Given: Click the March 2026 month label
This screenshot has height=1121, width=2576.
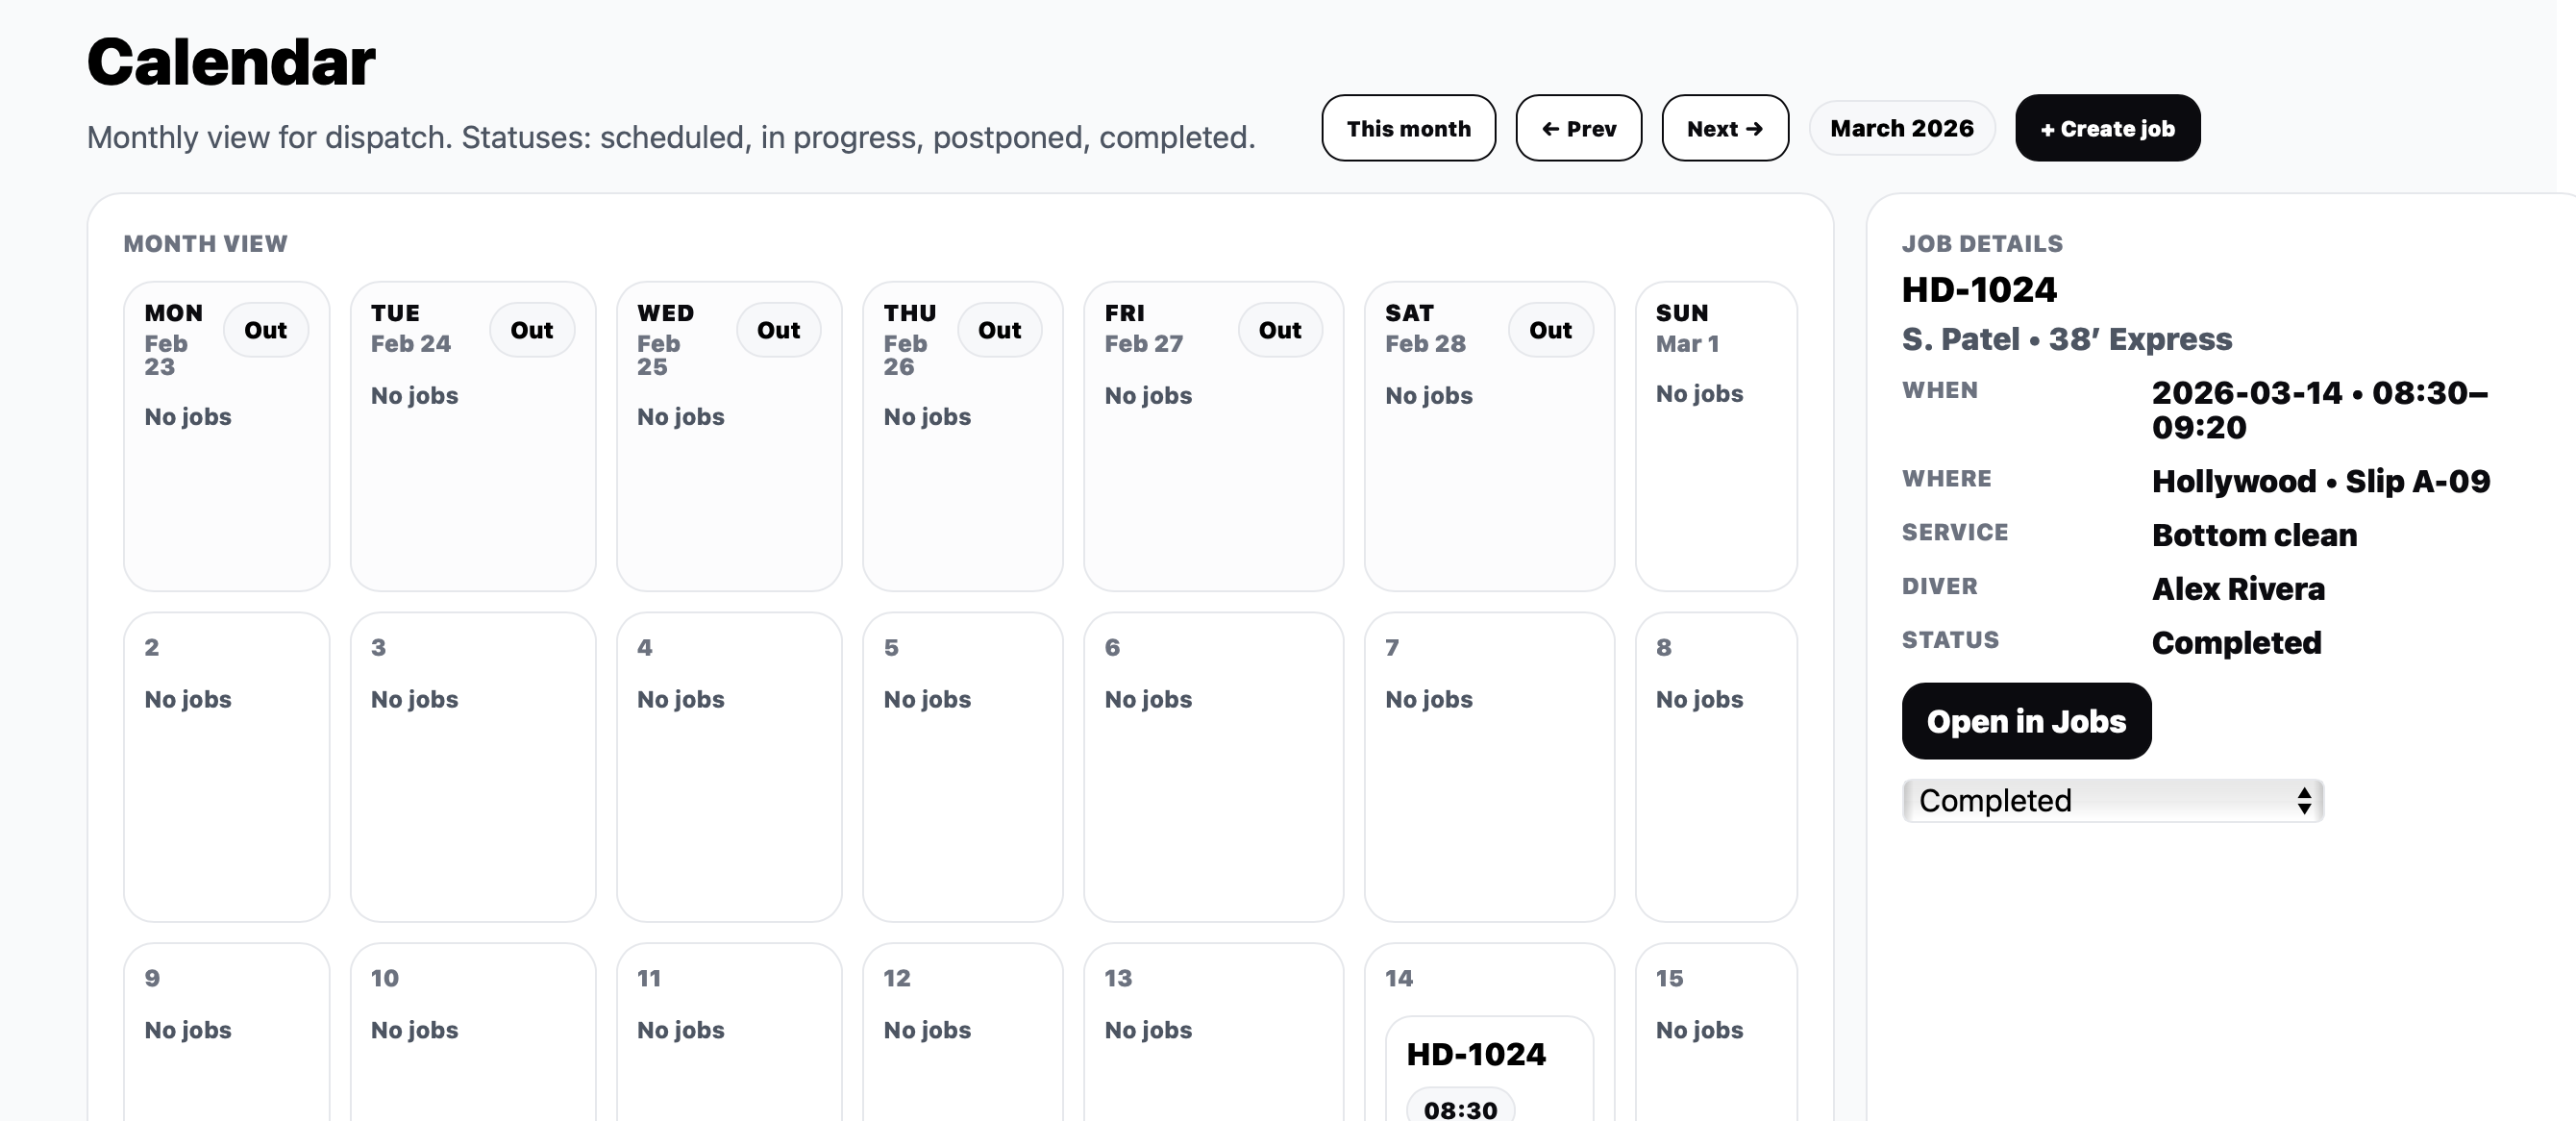Looking at the screenshot, I should pyautogui.click(x=1901, y=128).
